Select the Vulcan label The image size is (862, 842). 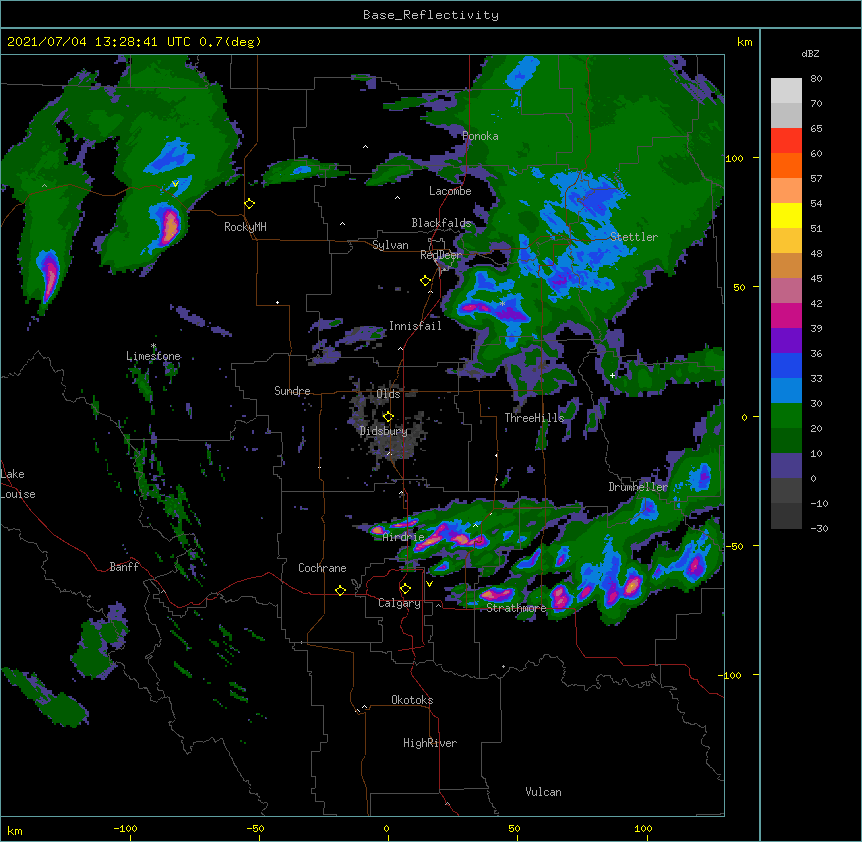(543, 791)
